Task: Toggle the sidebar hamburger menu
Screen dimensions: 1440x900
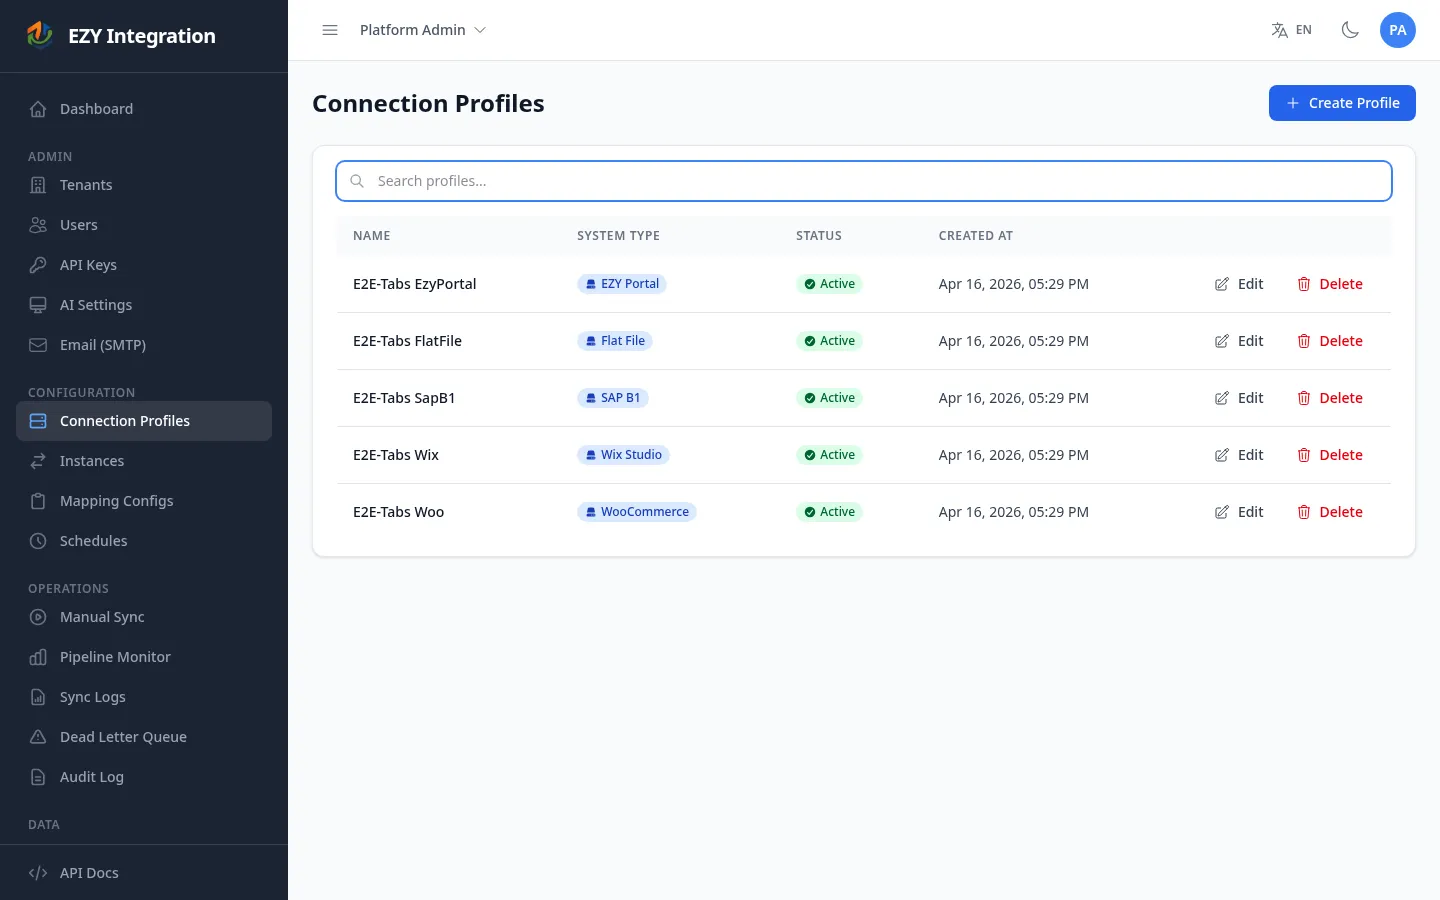Action: [x=330, y=30]
